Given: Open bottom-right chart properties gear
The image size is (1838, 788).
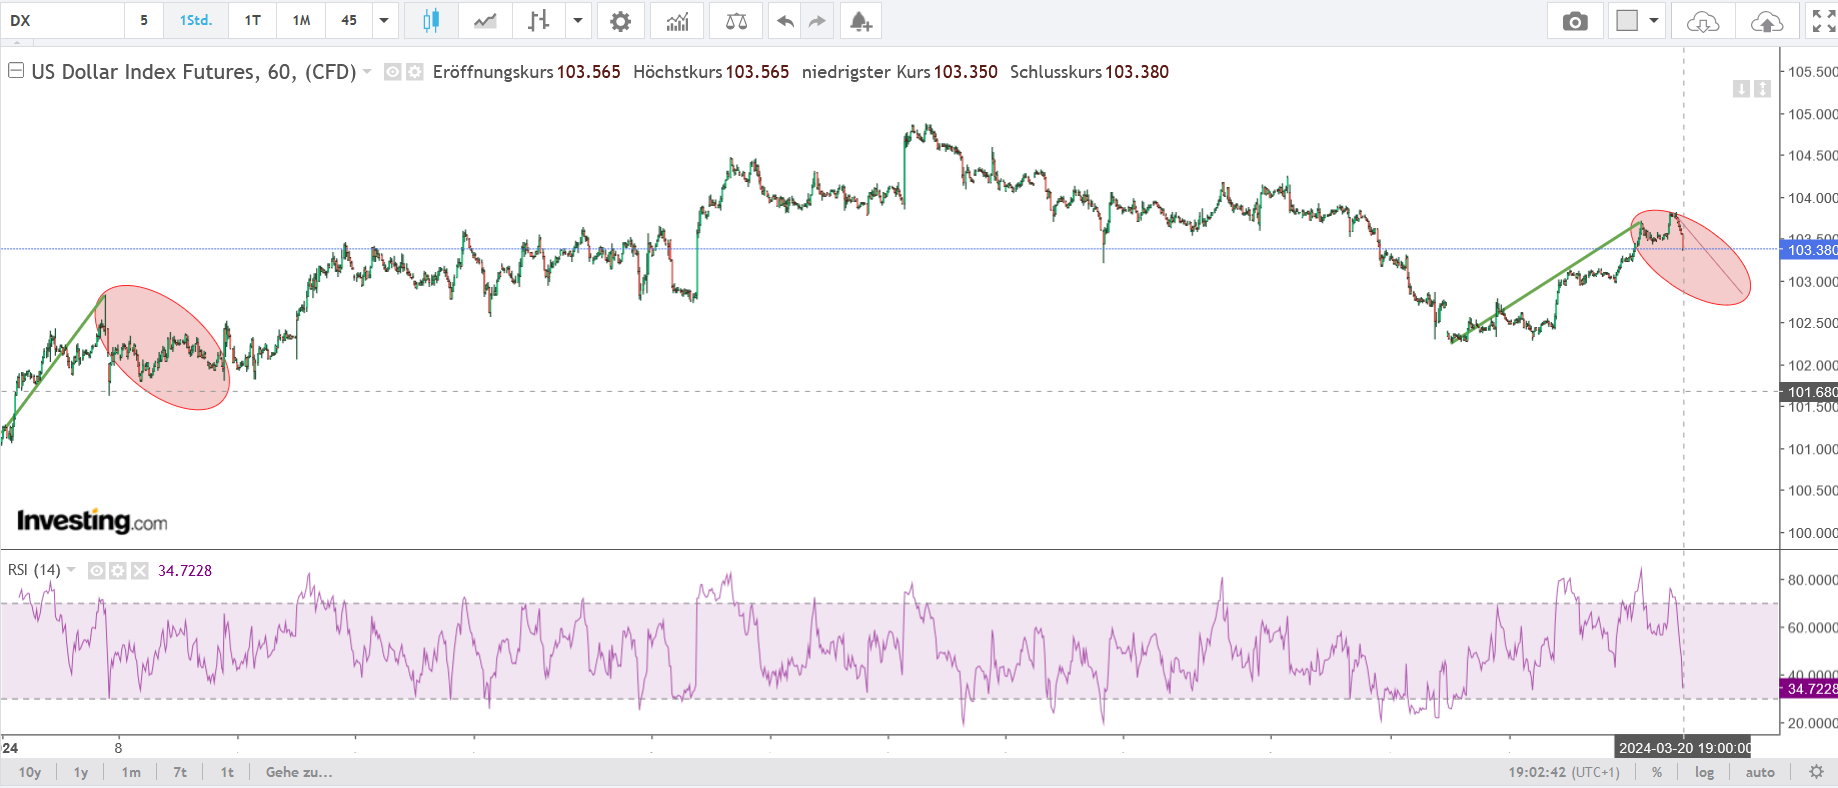Looking at the screenshot, I should pyautogui.click(x=1817, y=772).
